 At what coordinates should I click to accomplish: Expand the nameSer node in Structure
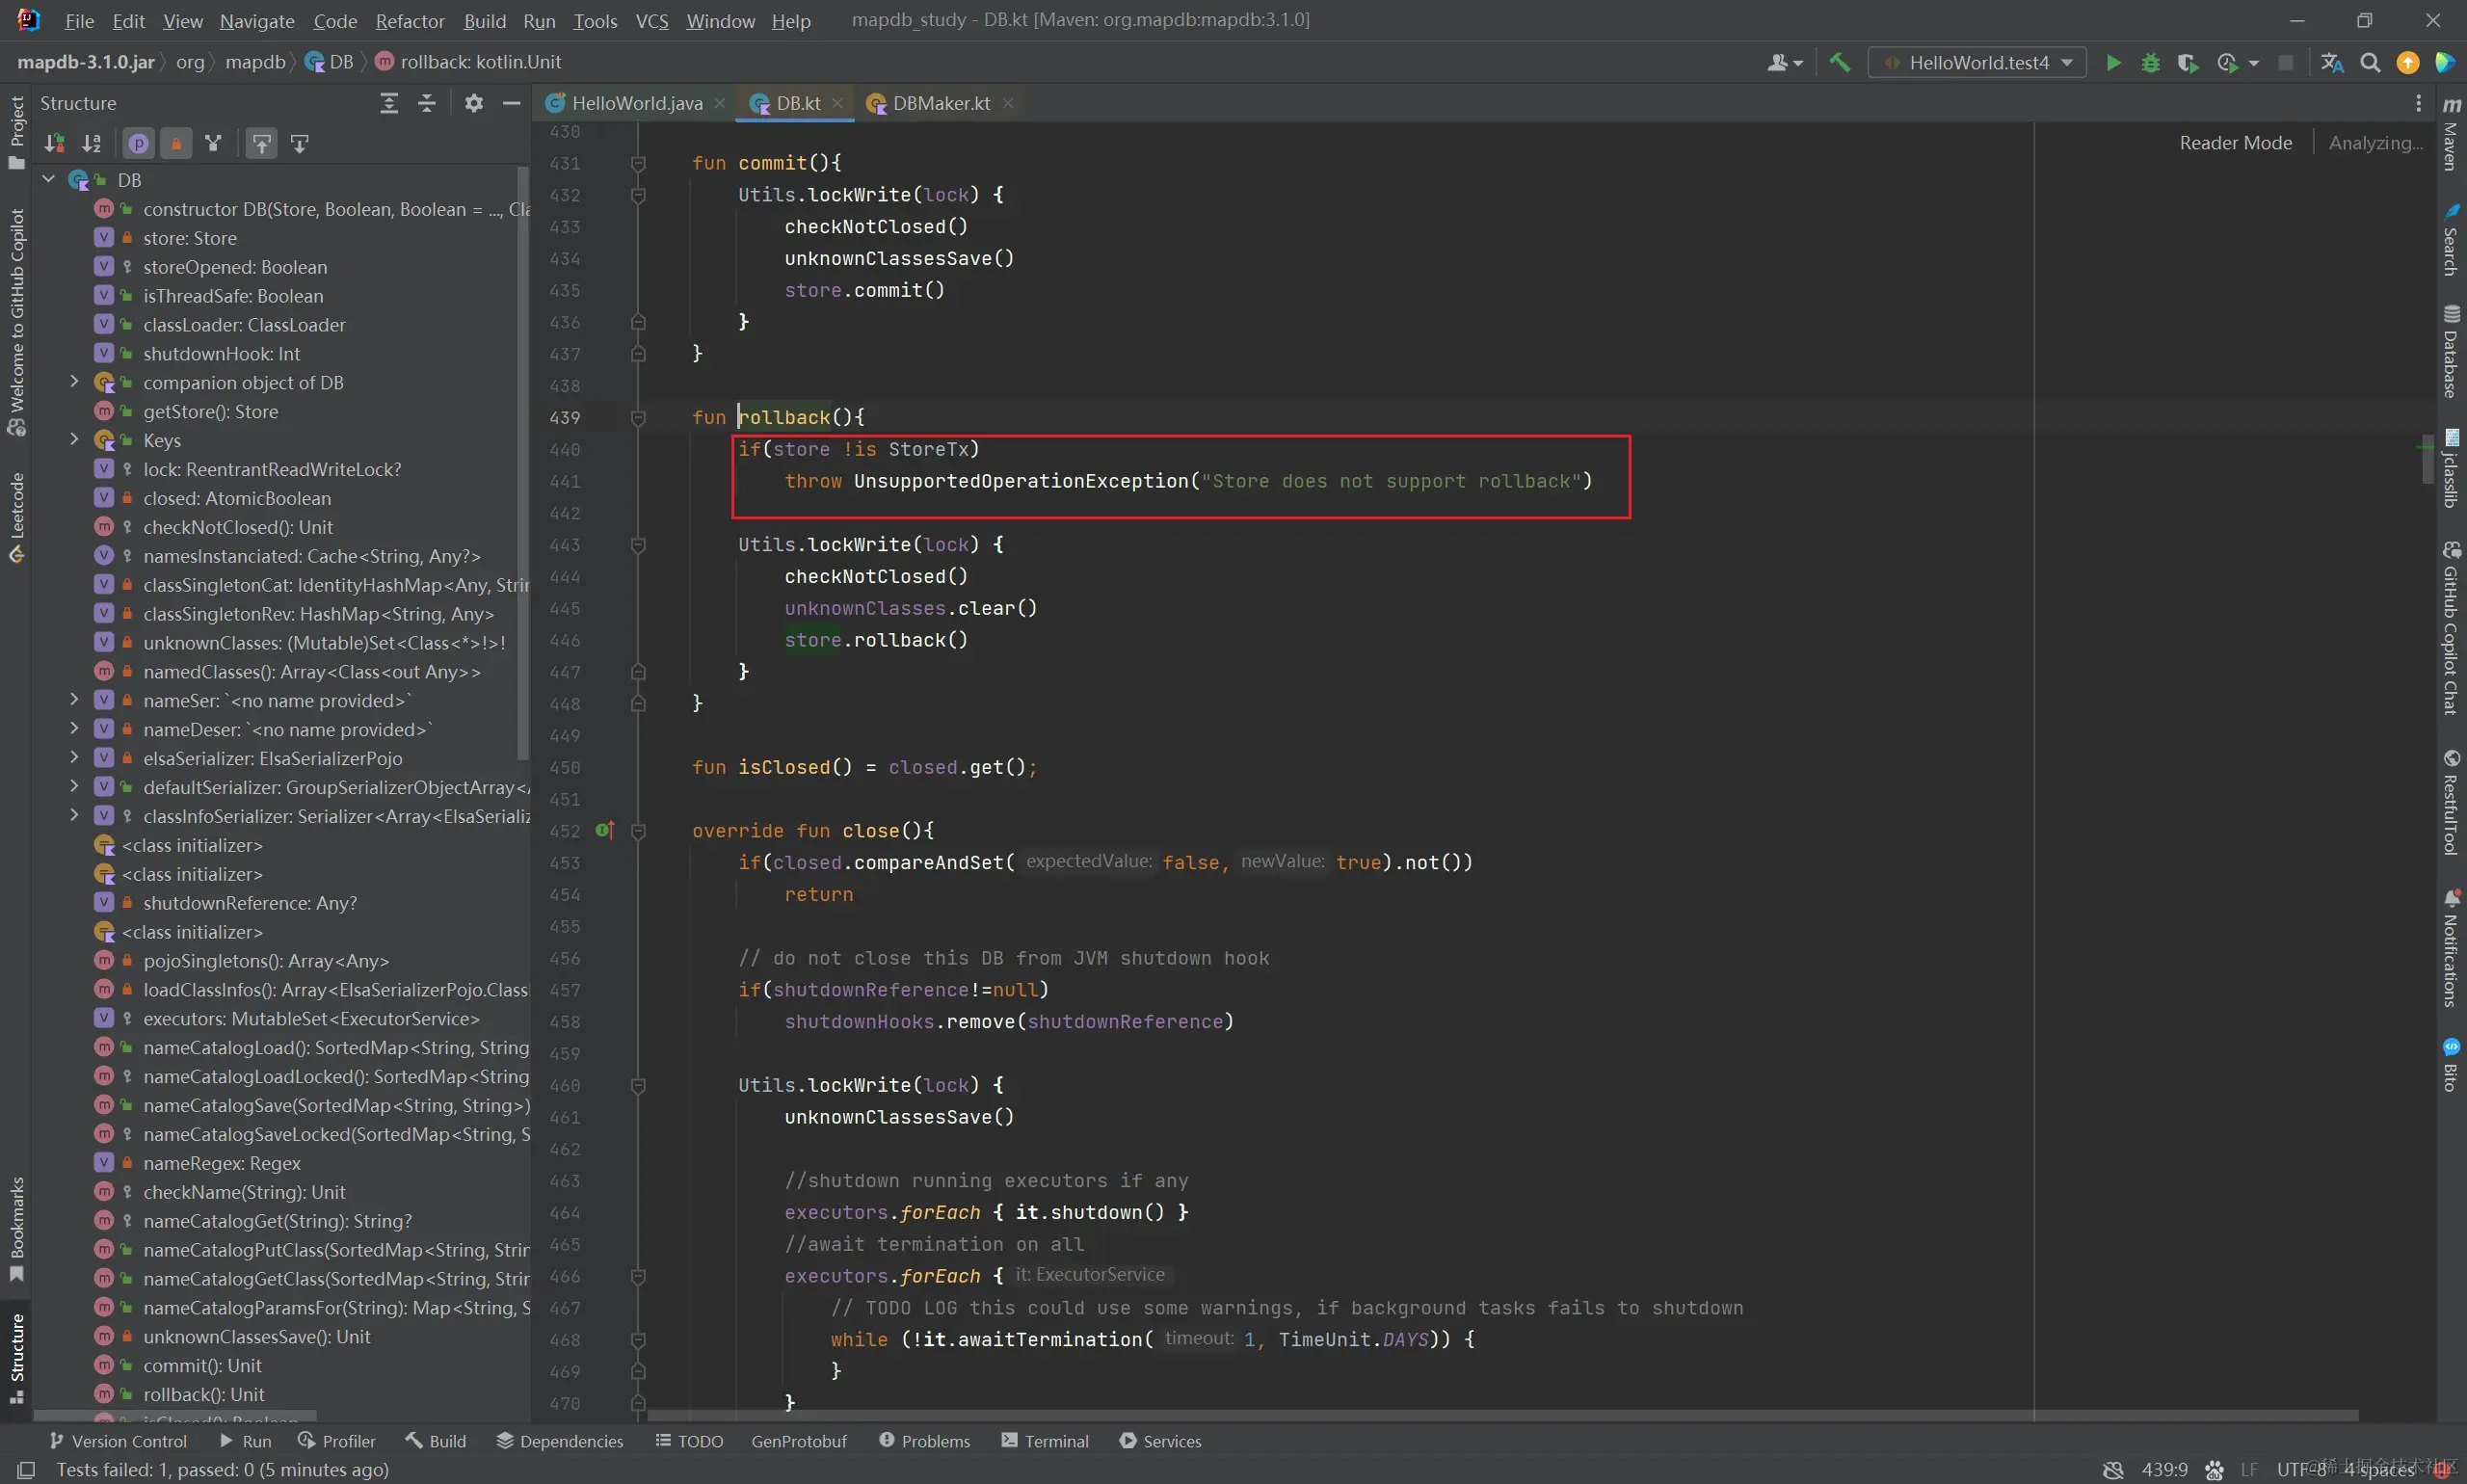pyautogui.click(x=74, y=700)
